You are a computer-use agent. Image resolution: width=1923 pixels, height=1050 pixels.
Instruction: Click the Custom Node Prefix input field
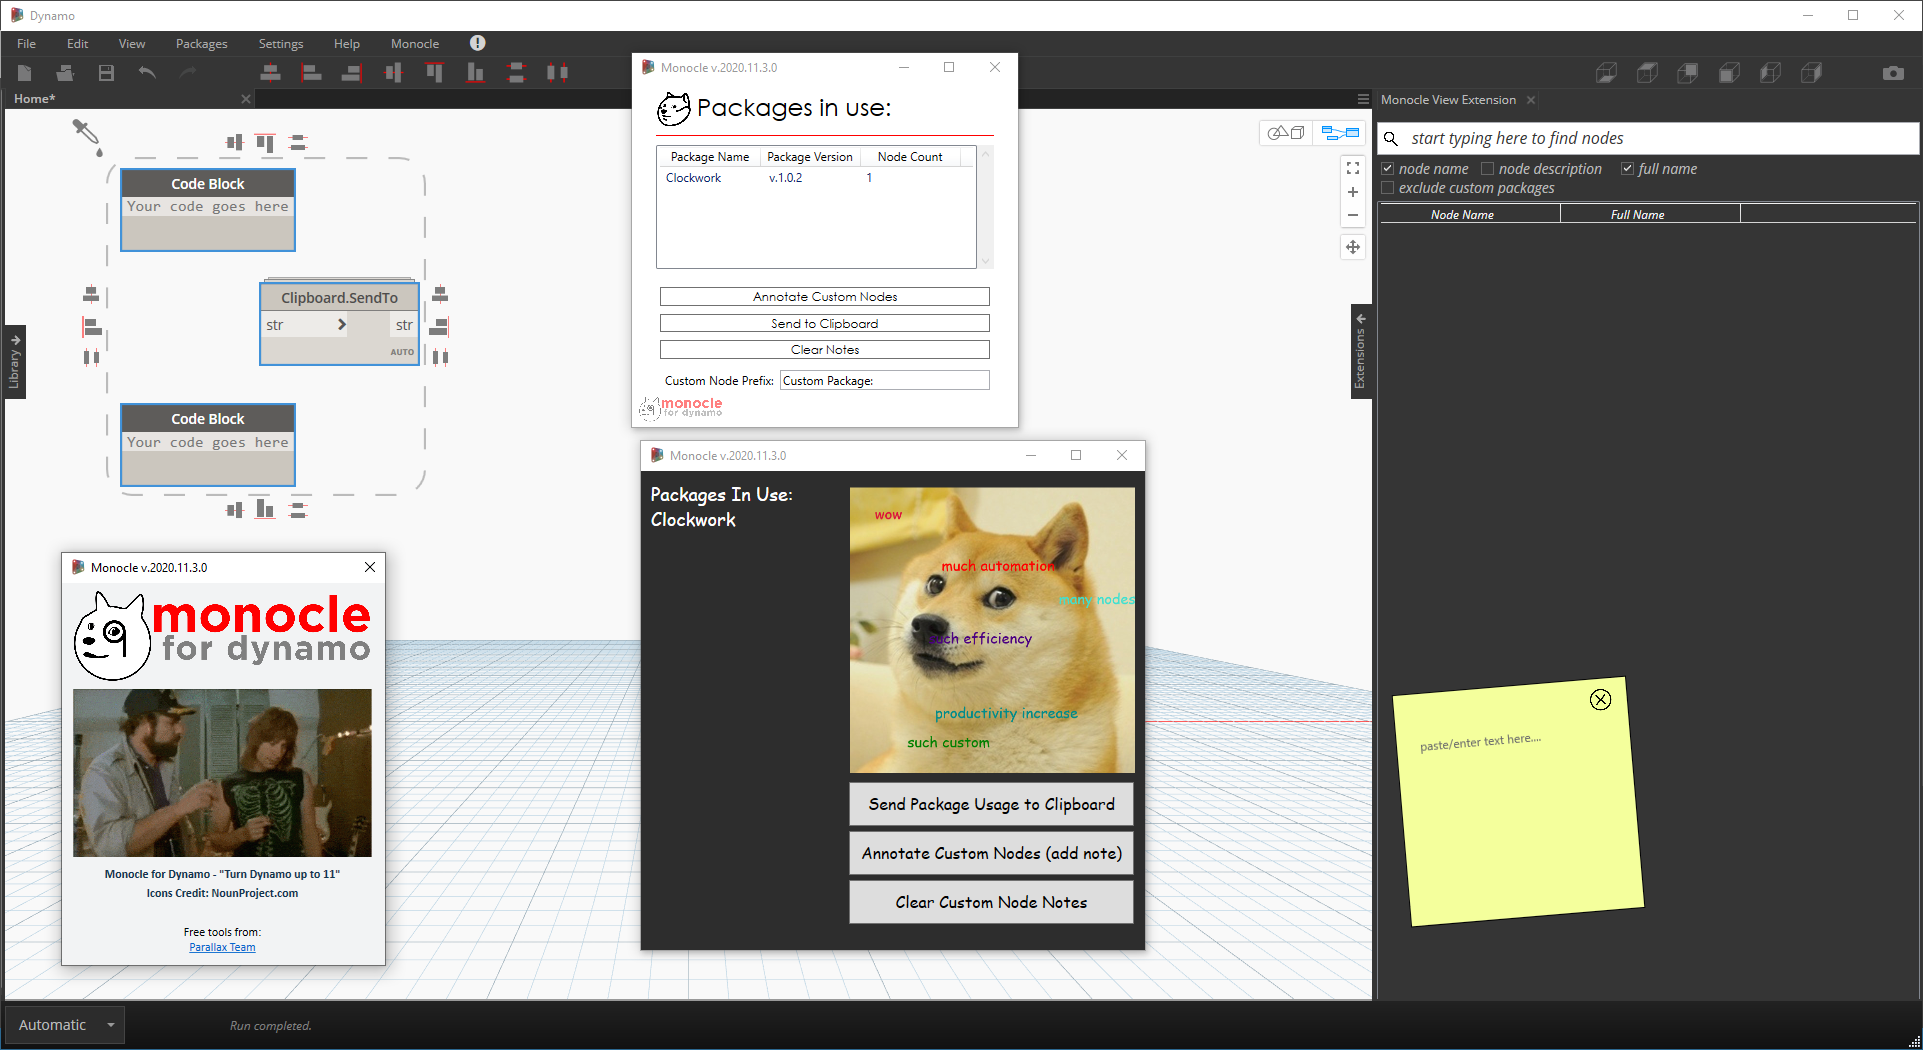(x=884, y=381)
